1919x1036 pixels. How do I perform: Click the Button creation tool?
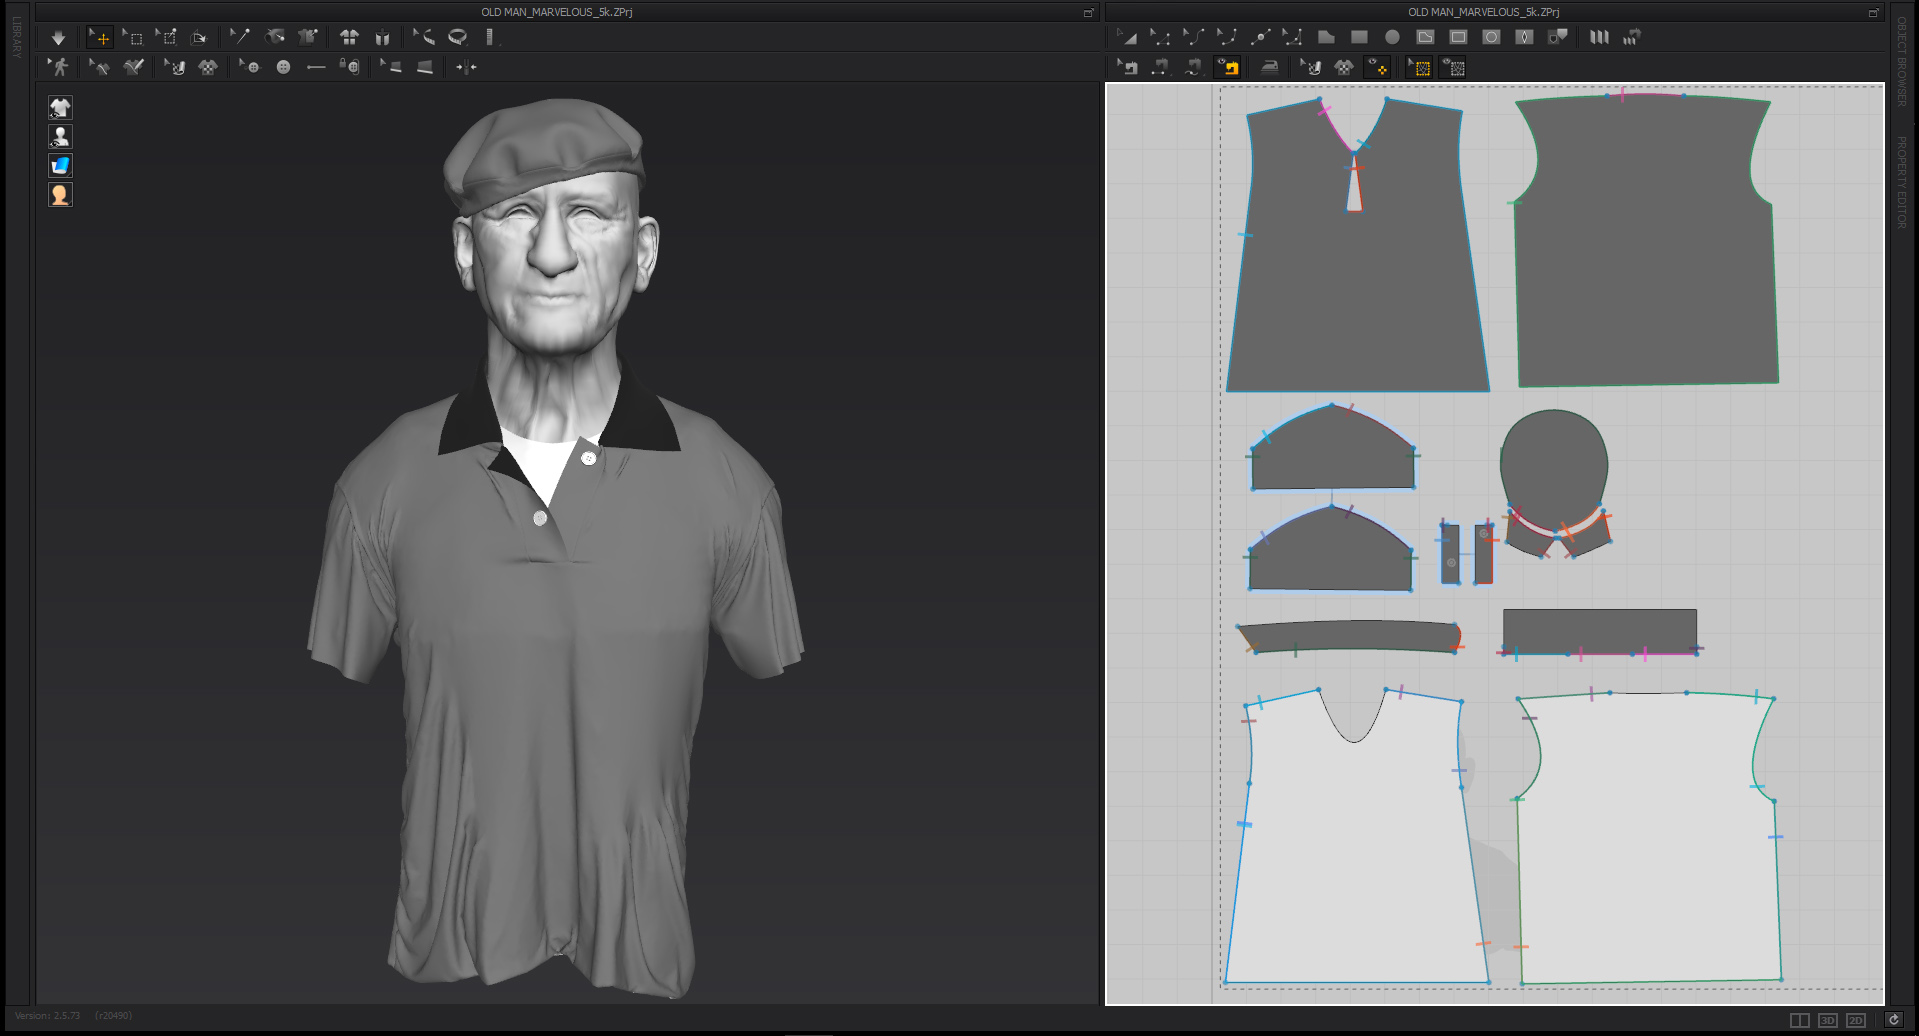tap(283, 67)
